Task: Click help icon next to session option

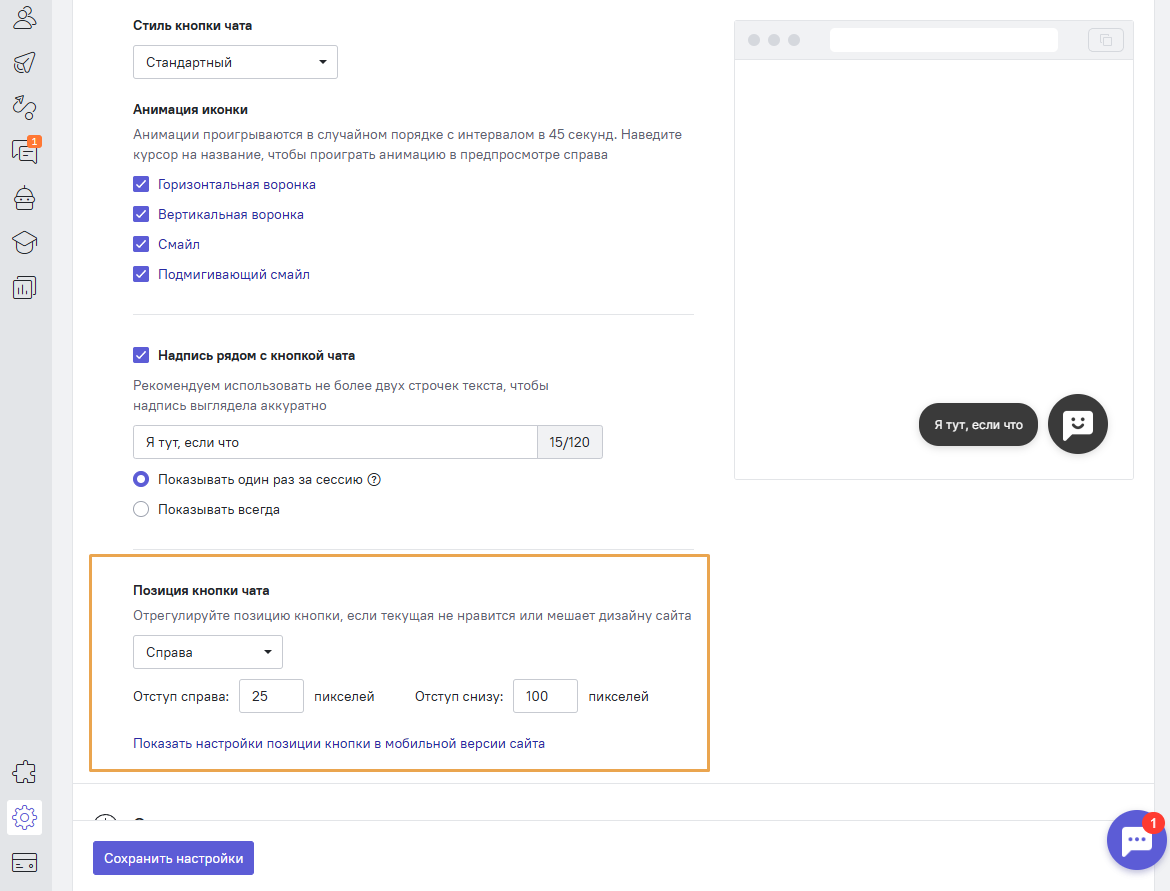Action: point(374,479)
